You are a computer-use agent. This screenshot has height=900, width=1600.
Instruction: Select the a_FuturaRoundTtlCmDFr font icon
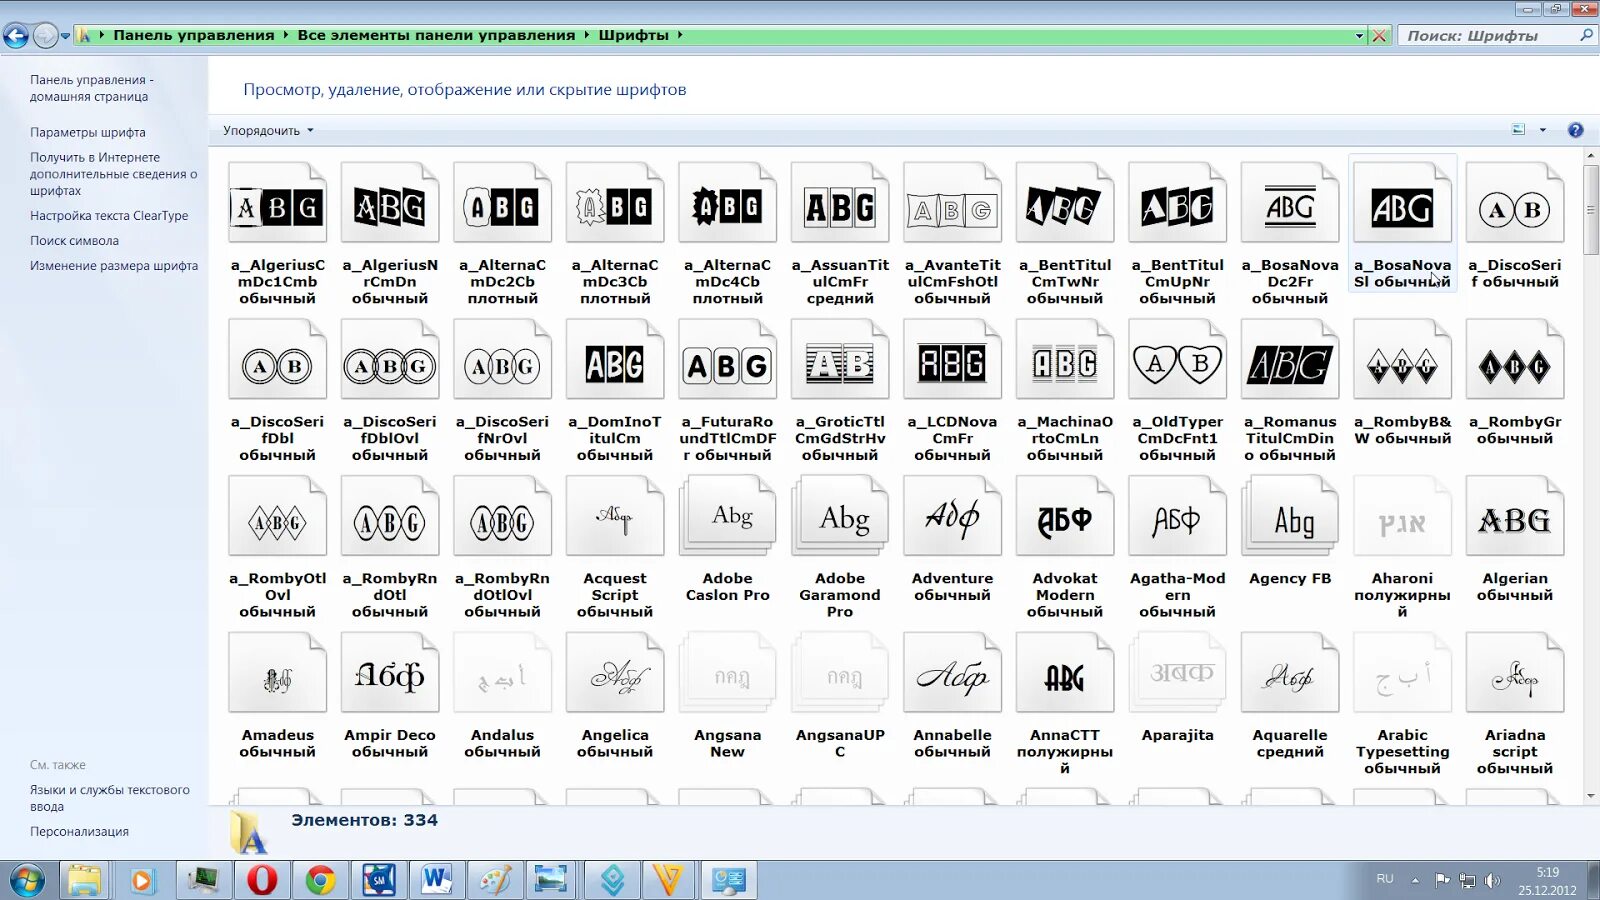click(727, 360)
